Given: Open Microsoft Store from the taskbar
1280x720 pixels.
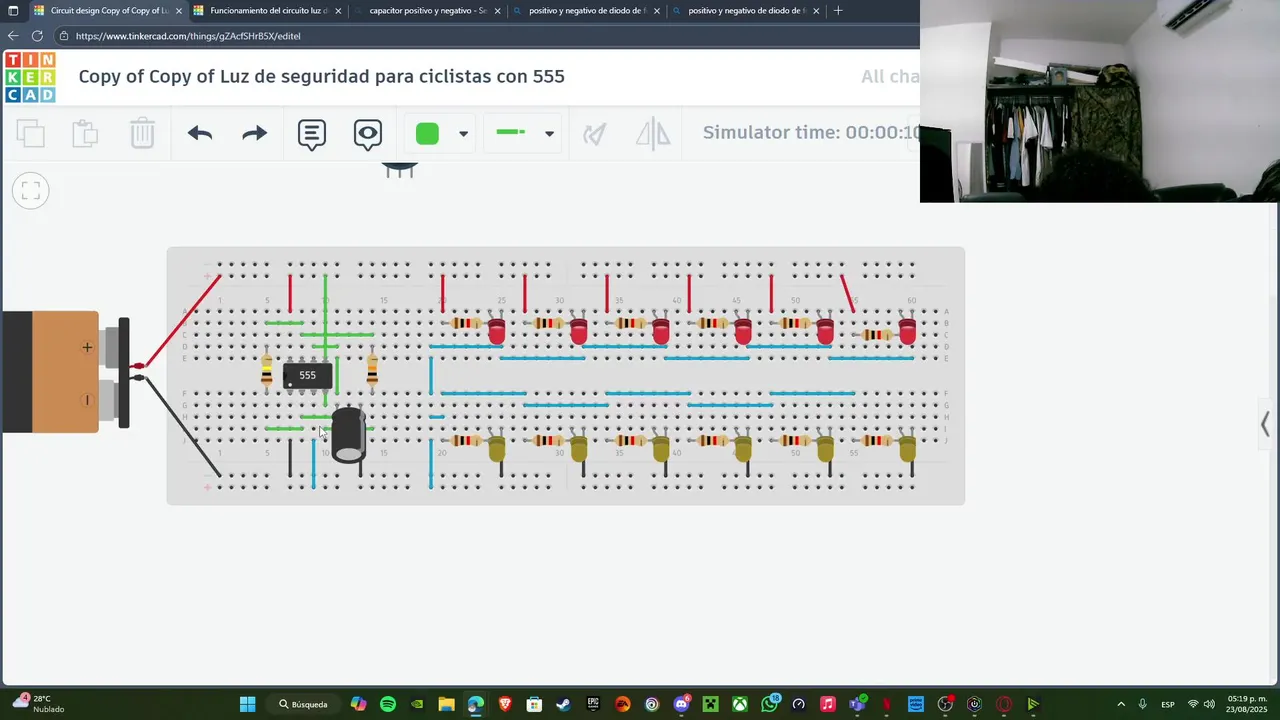Looking at the screenshot, I should click(x=534, y=704).
